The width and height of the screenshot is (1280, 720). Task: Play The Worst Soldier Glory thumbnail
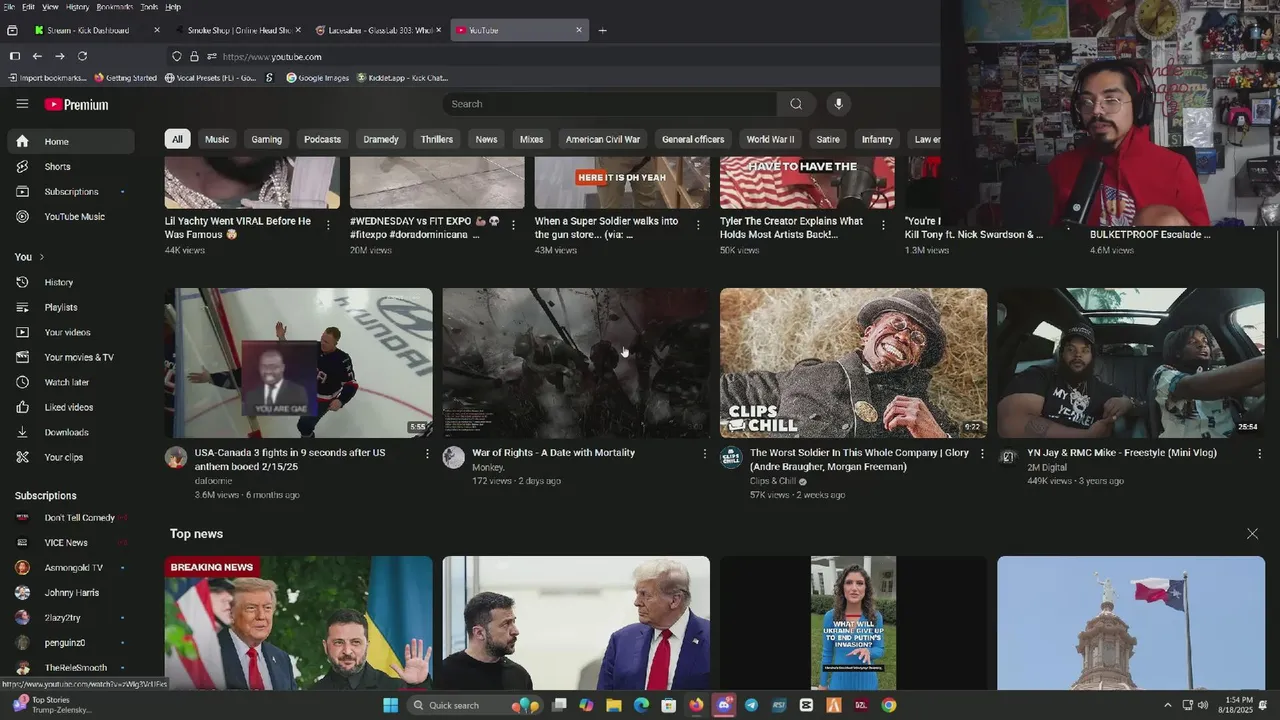pyautogui.click(x=853, y=363)
